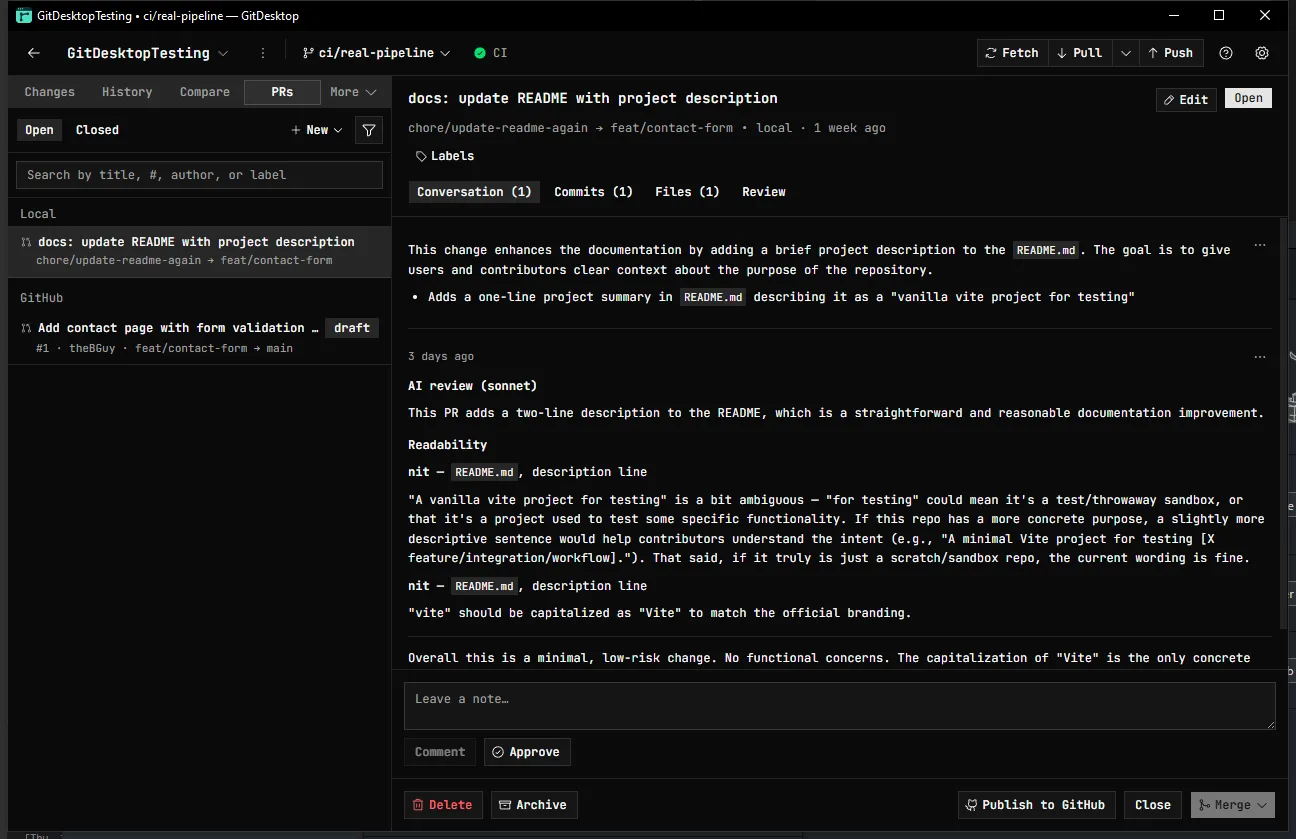Focus the PR search field
Viewport: 1296px width, 839px height.
(199, 175)
